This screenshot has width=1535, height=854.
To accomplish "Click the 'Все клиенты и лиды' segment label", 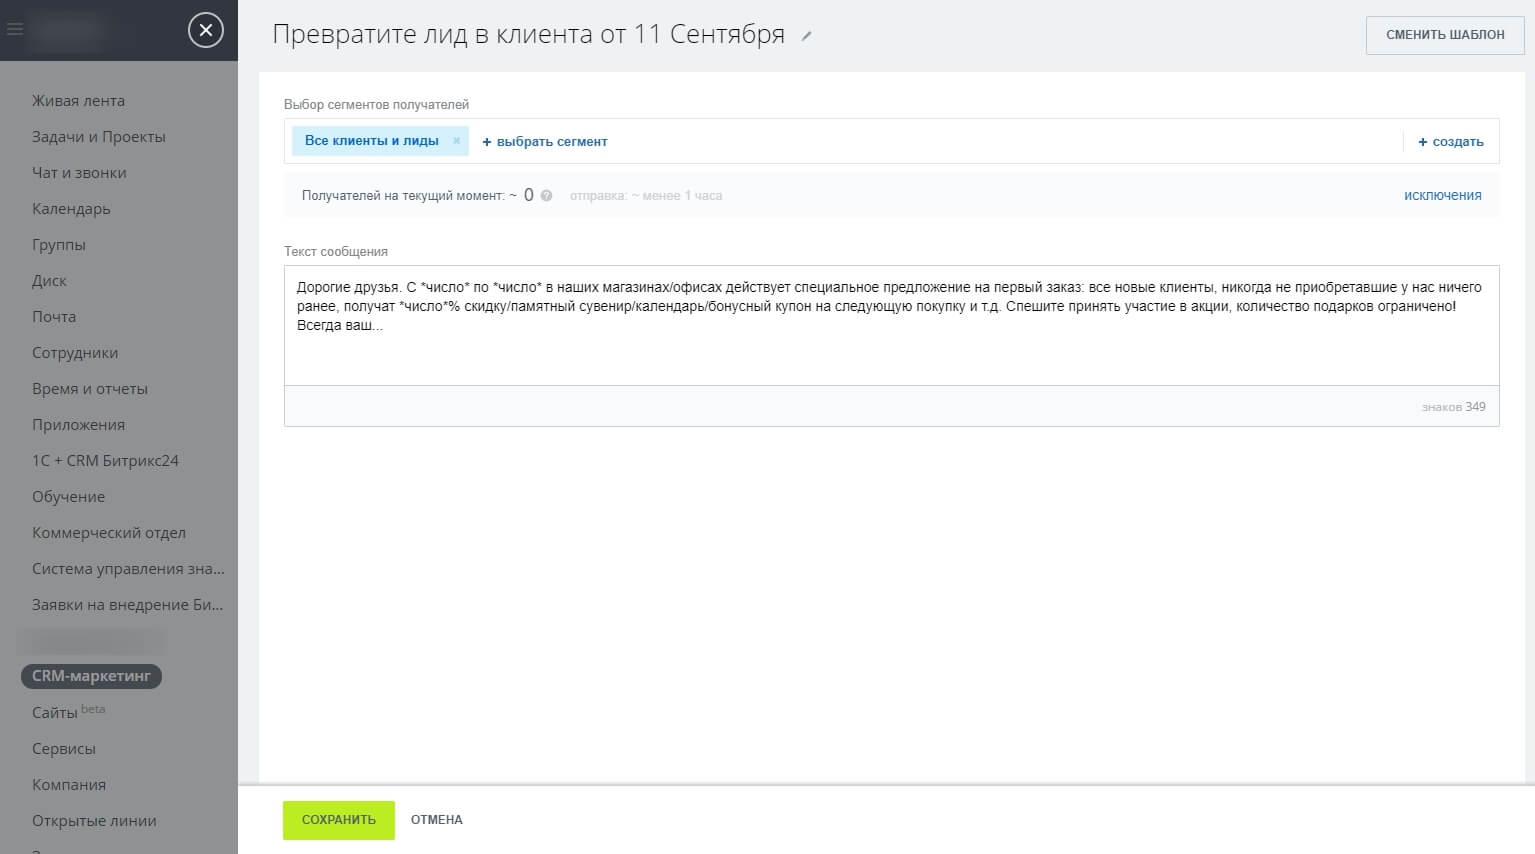I will click(x=371, y=141).
